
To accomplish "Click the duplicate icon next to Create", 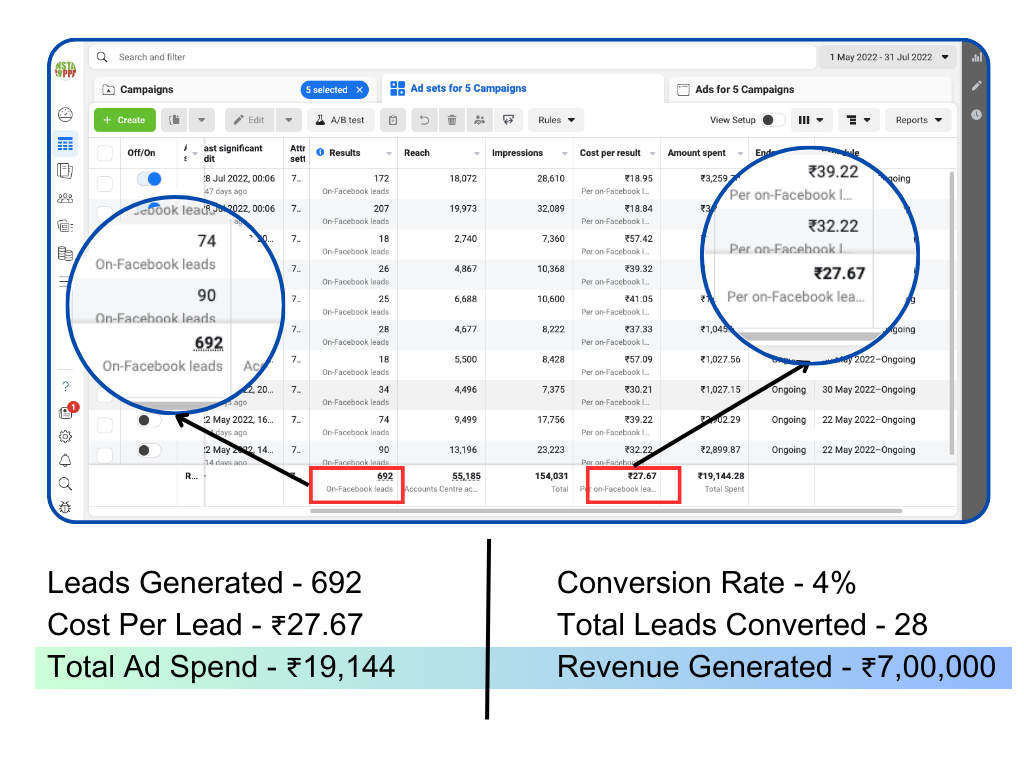I will tap(175, 120).
